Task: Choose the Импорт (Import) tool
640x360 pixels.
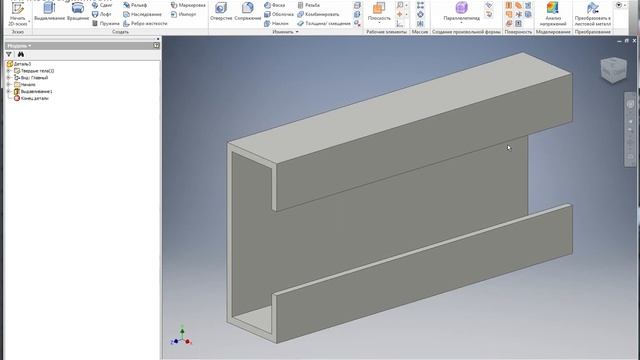Action: [x=183, y=14]
